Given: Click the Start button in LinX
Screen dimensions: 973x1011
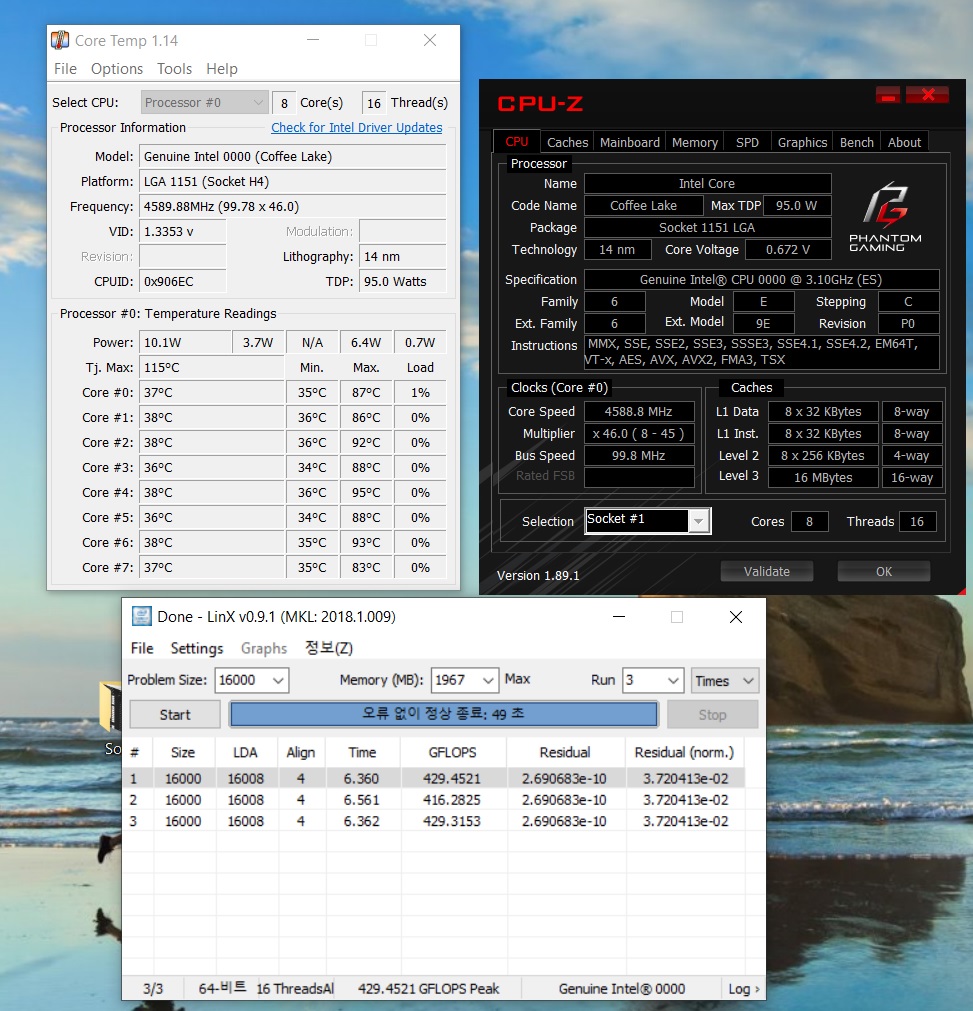Looking at the screenshot, I should pyautogui.click(x=175, y=714).
